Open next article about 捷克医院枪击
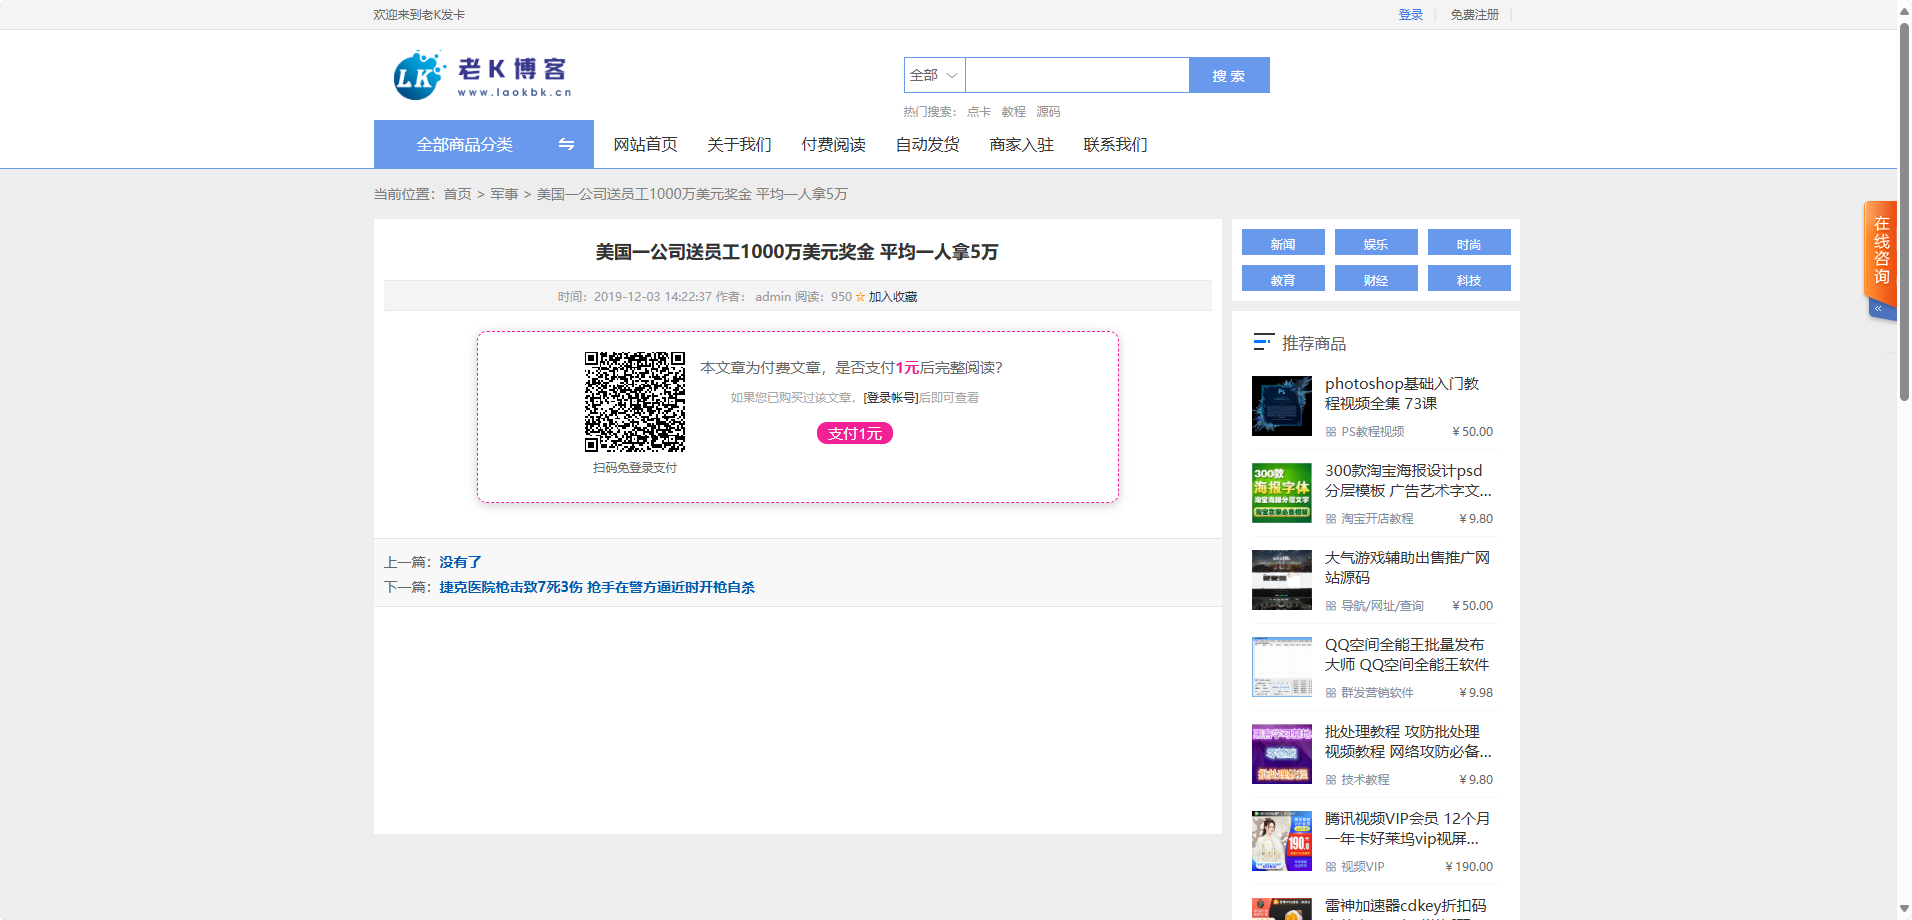This screenshot has height=920, width=1912. (x=597, y=587)
